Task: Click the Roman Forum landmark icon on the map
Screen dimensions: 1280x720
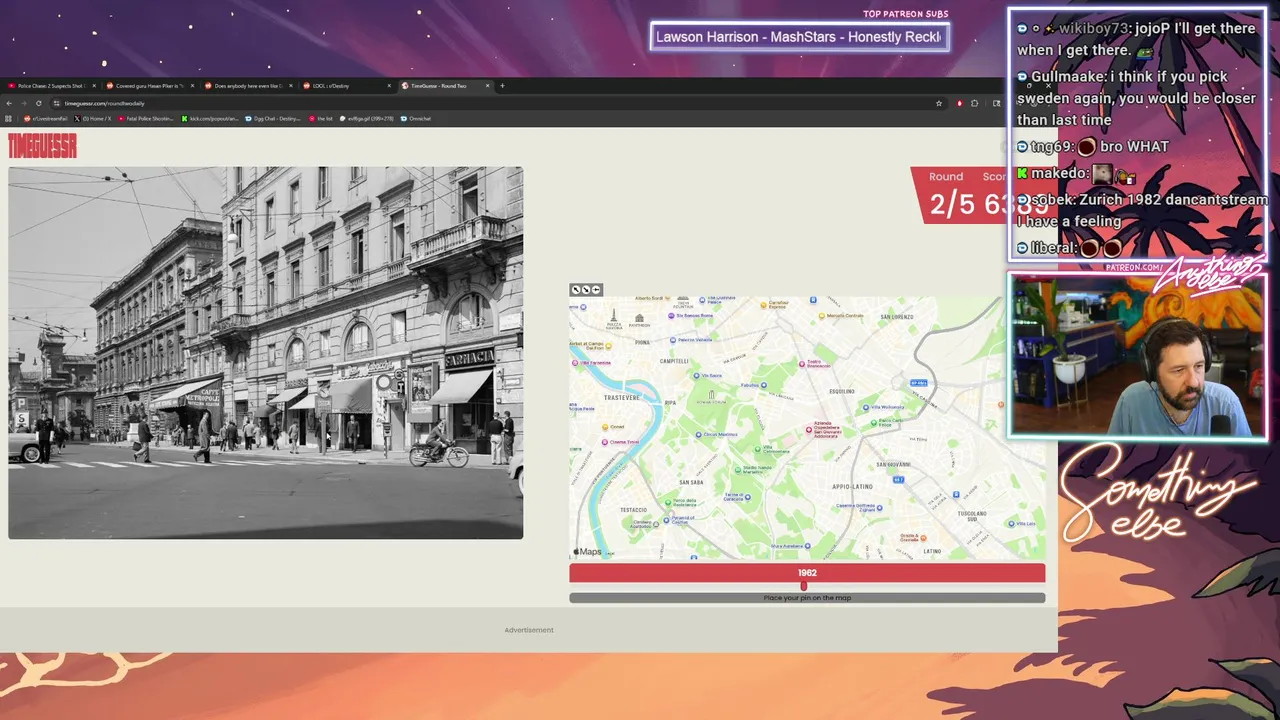Action: click(x=711, y=395)
